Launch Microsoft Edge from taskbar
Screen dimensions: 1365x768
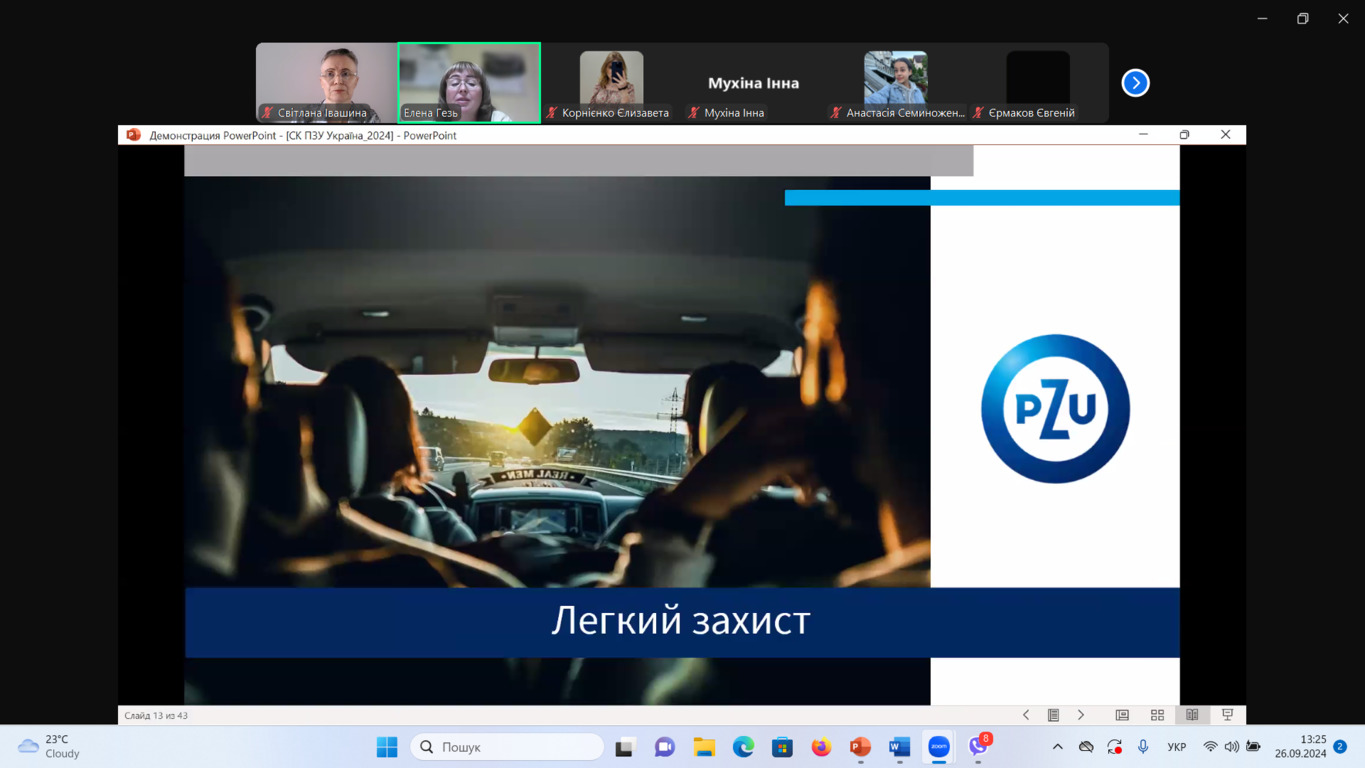pos(743,747)
